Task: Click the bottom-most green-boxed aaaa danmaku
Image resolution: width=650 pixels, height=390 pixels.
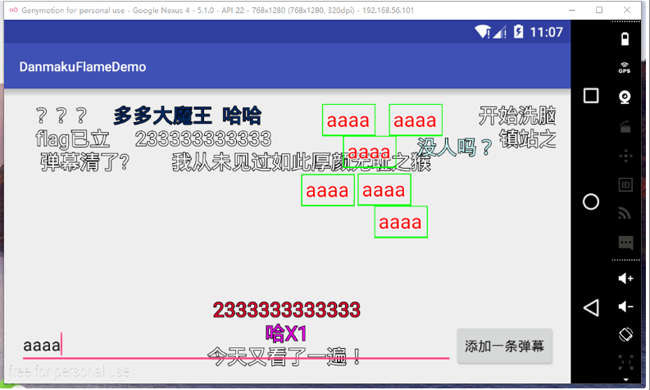Action: (400, 222)
